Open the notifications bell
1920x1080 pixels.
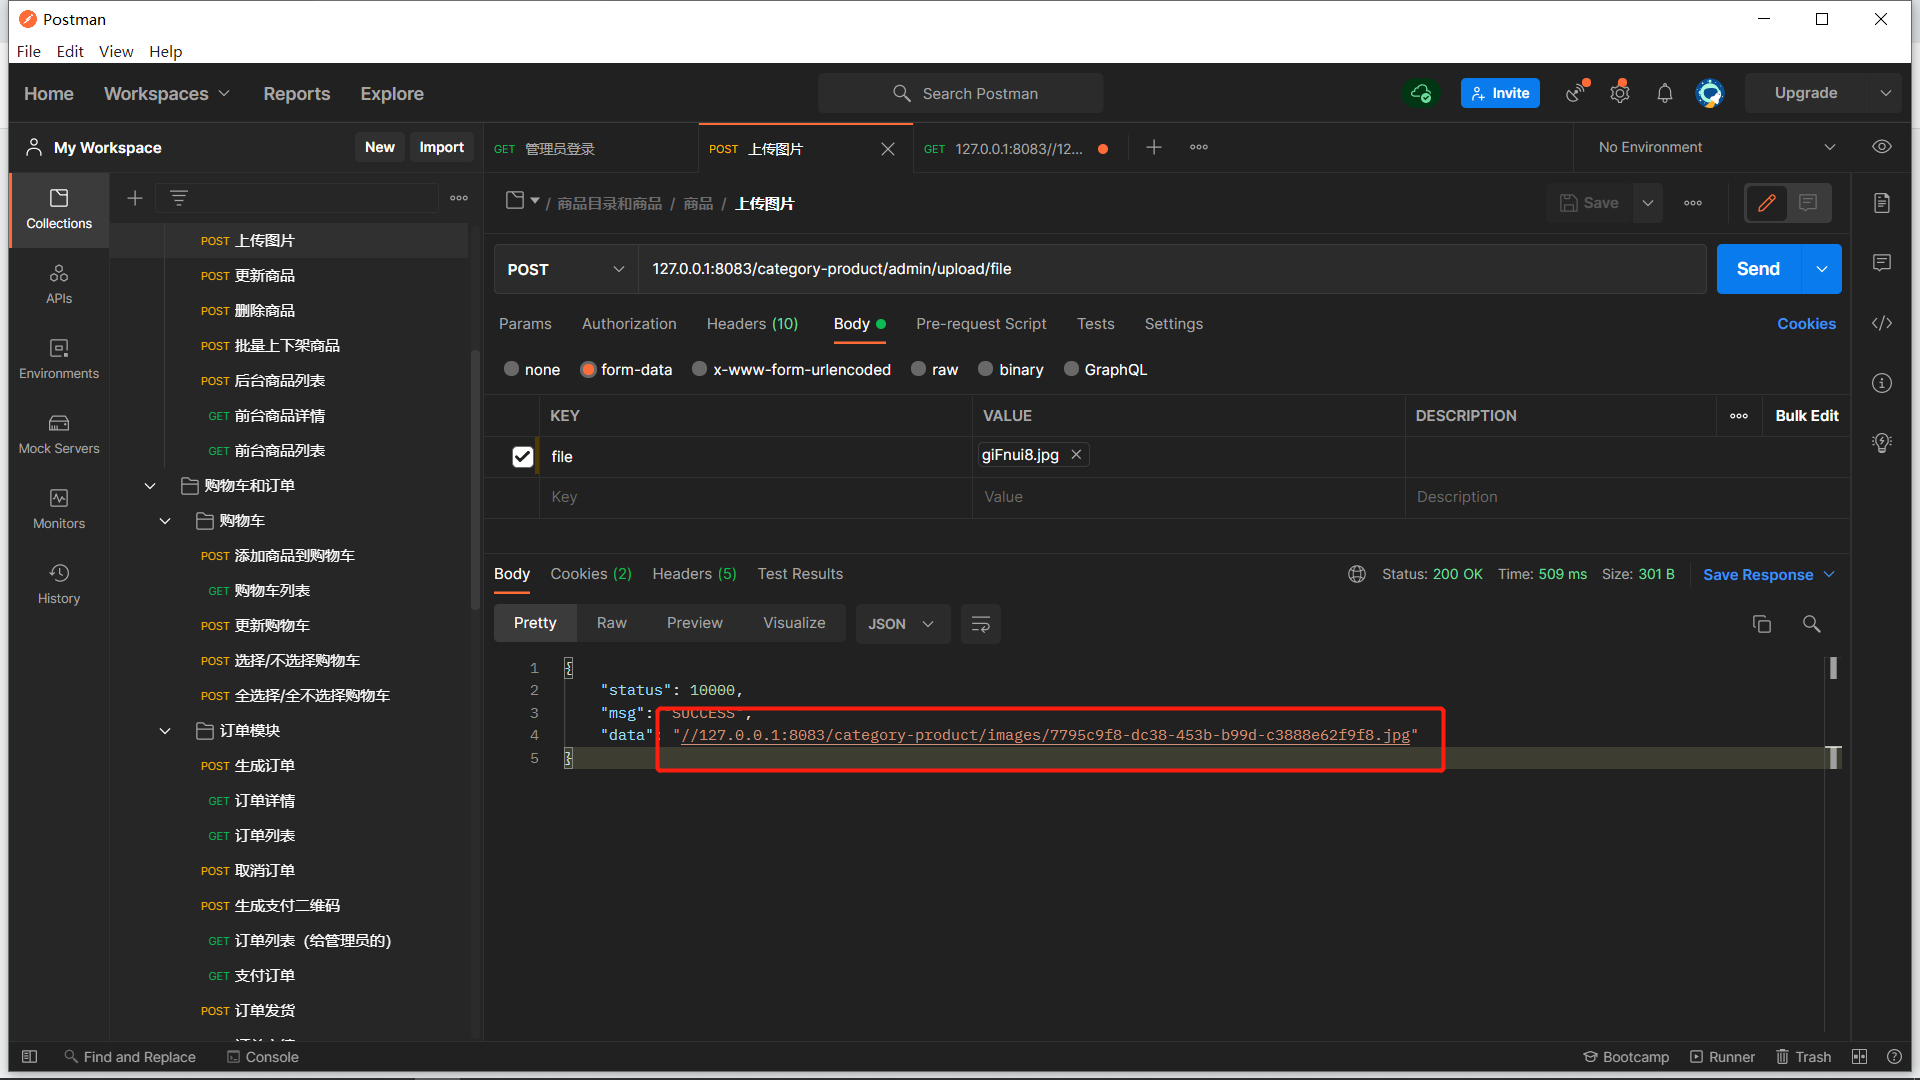(x=1664, y=93)
